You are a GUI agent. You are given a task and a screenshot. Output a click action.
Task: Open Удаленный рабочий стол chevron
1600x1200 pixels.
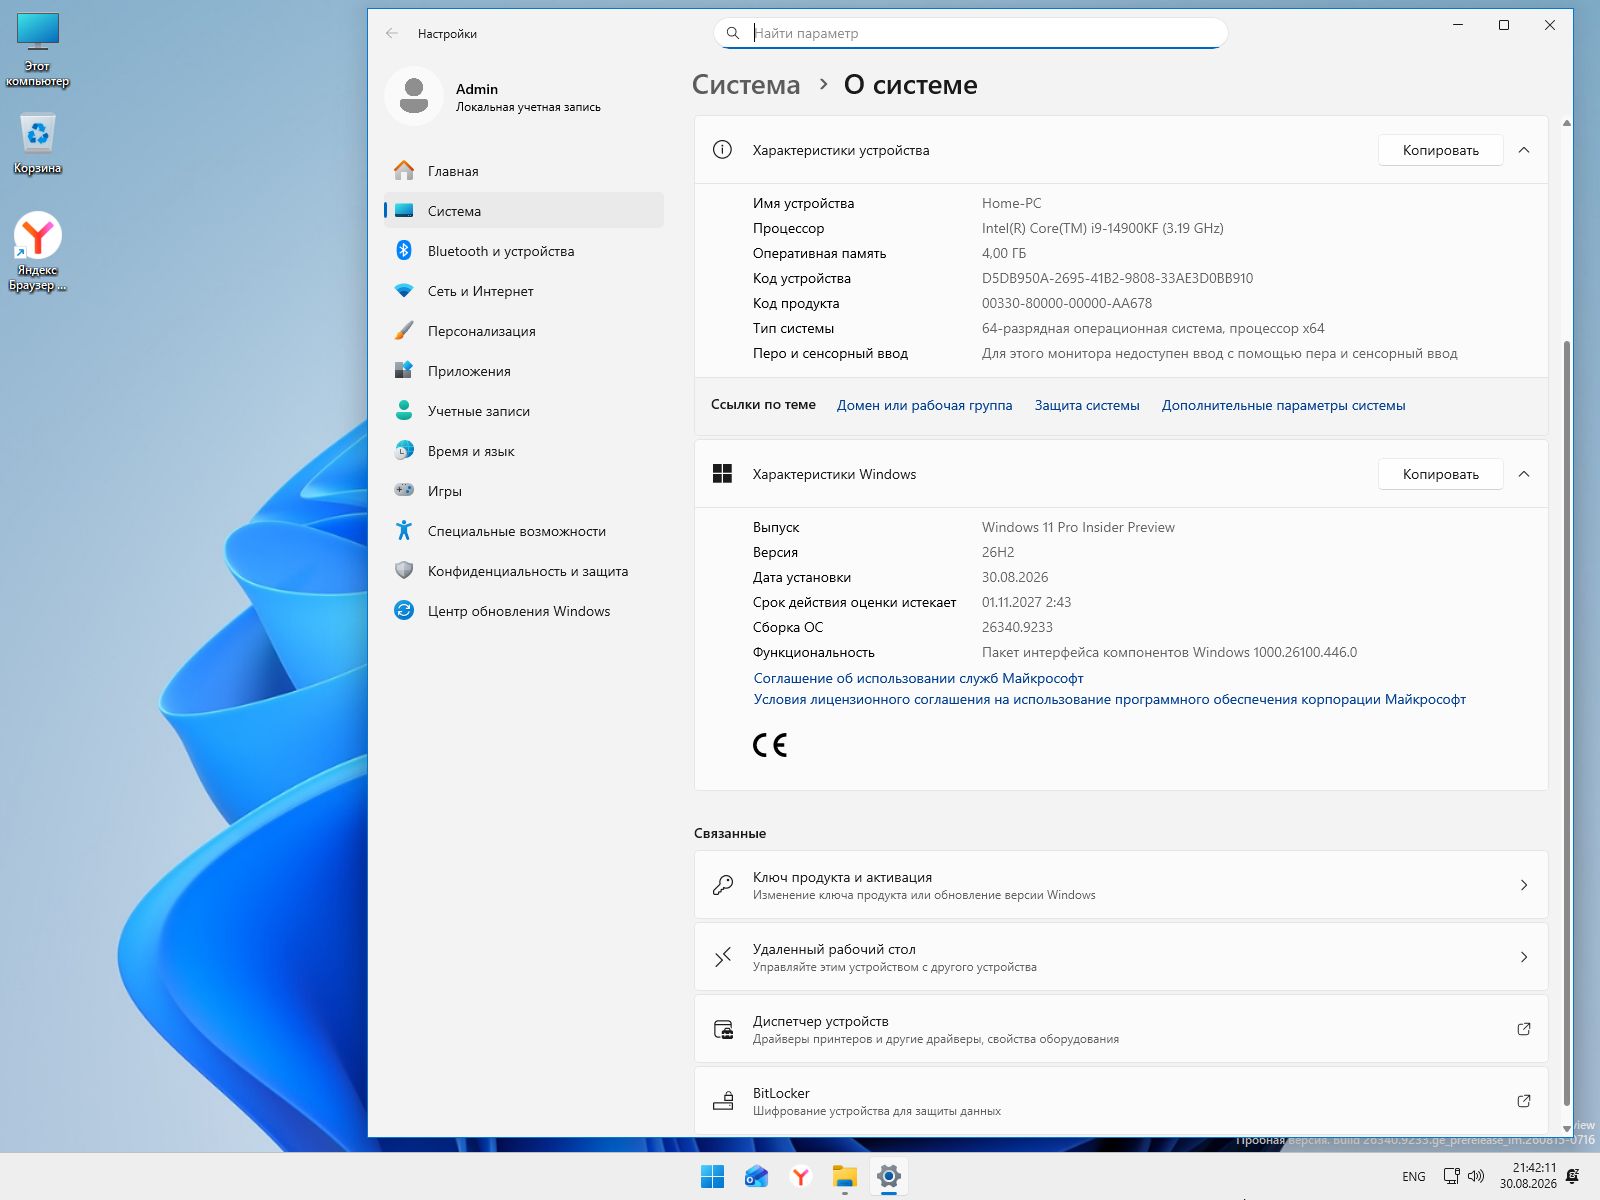coord(1524,957)
